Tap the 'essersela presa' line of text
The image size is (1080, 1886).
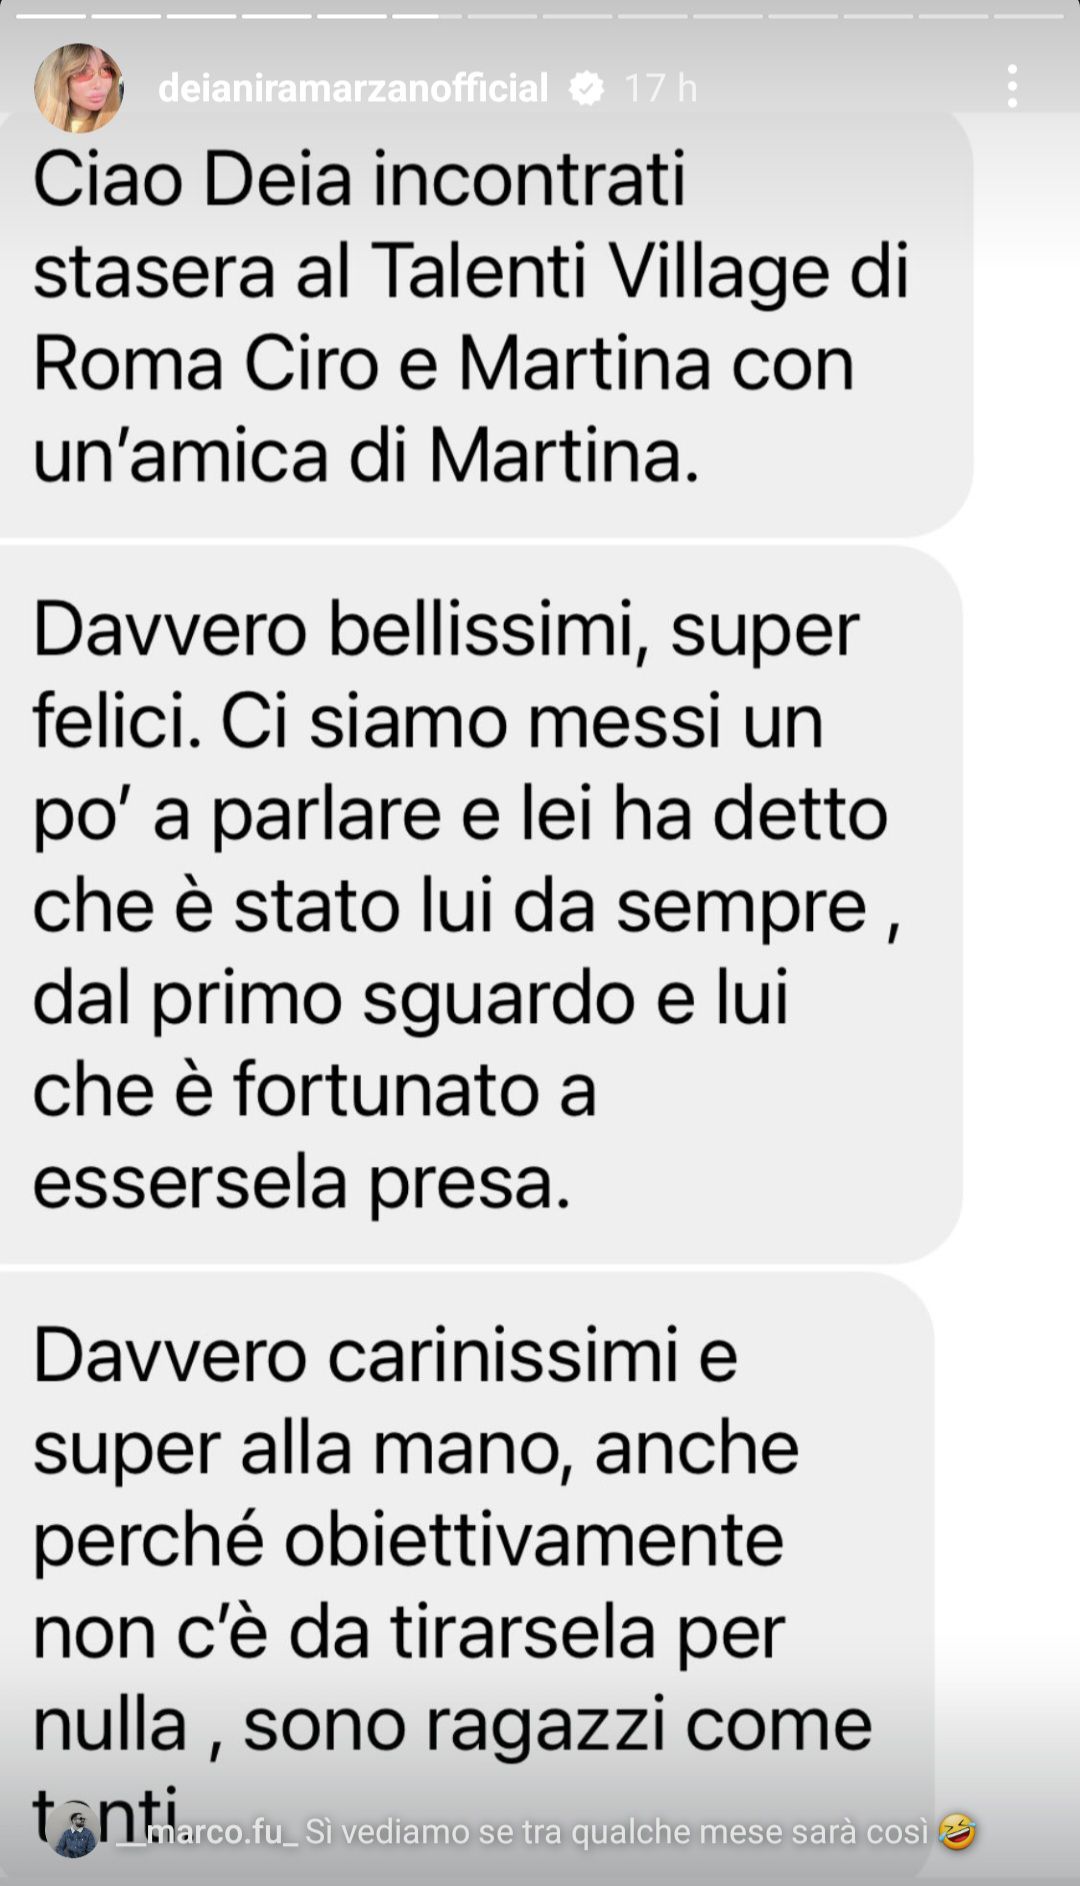301,1183
